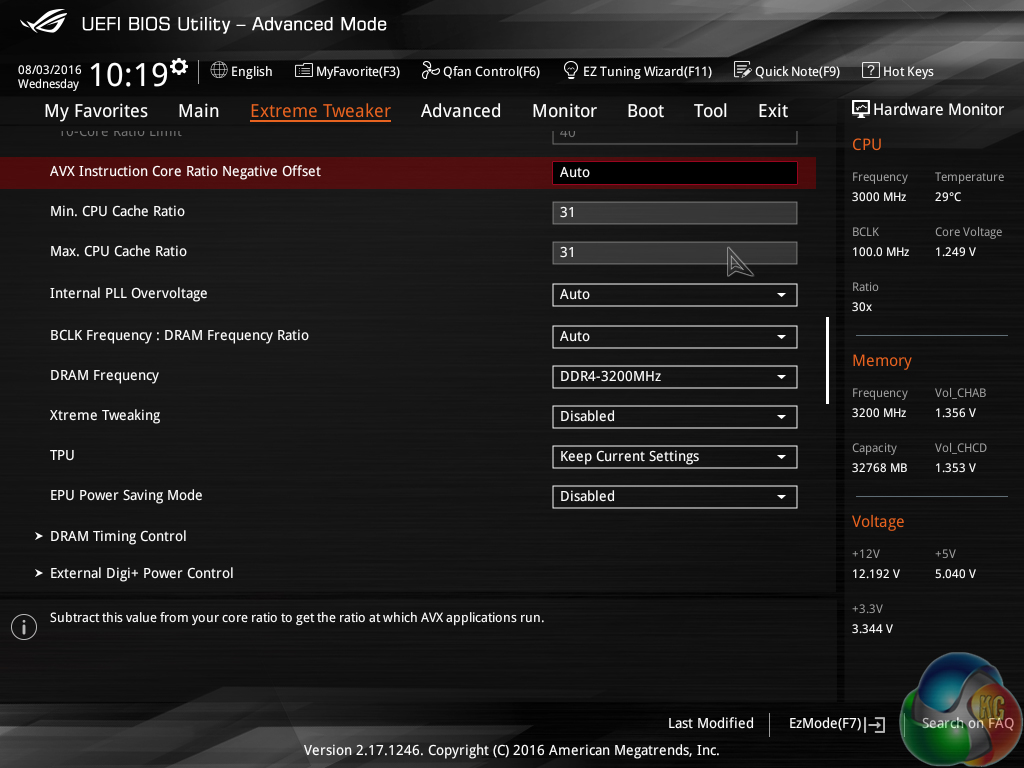
Task: Click the MyFavorite list icon
Action: [x=303, y=71]
